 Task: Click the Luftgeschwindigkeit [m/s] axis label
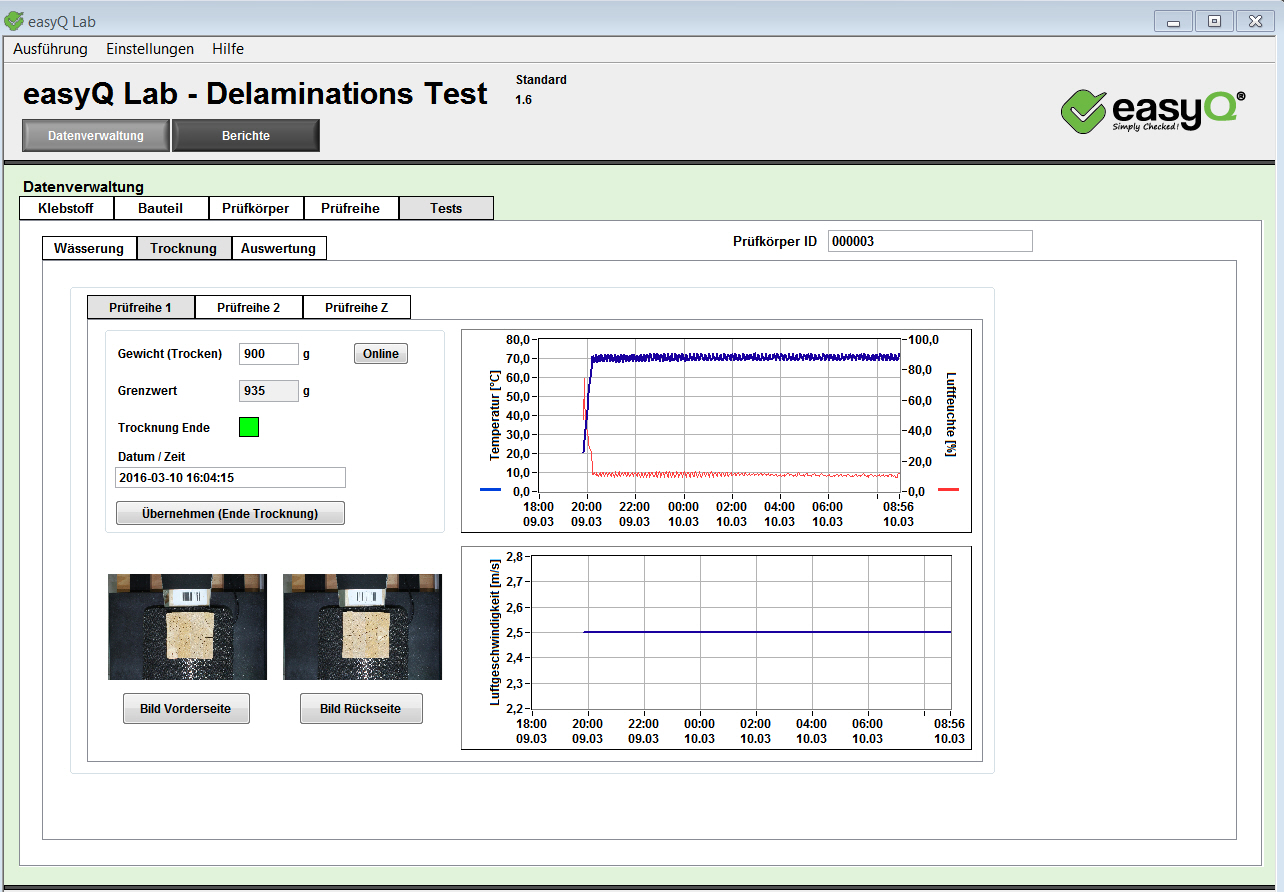tap(494, 632)
